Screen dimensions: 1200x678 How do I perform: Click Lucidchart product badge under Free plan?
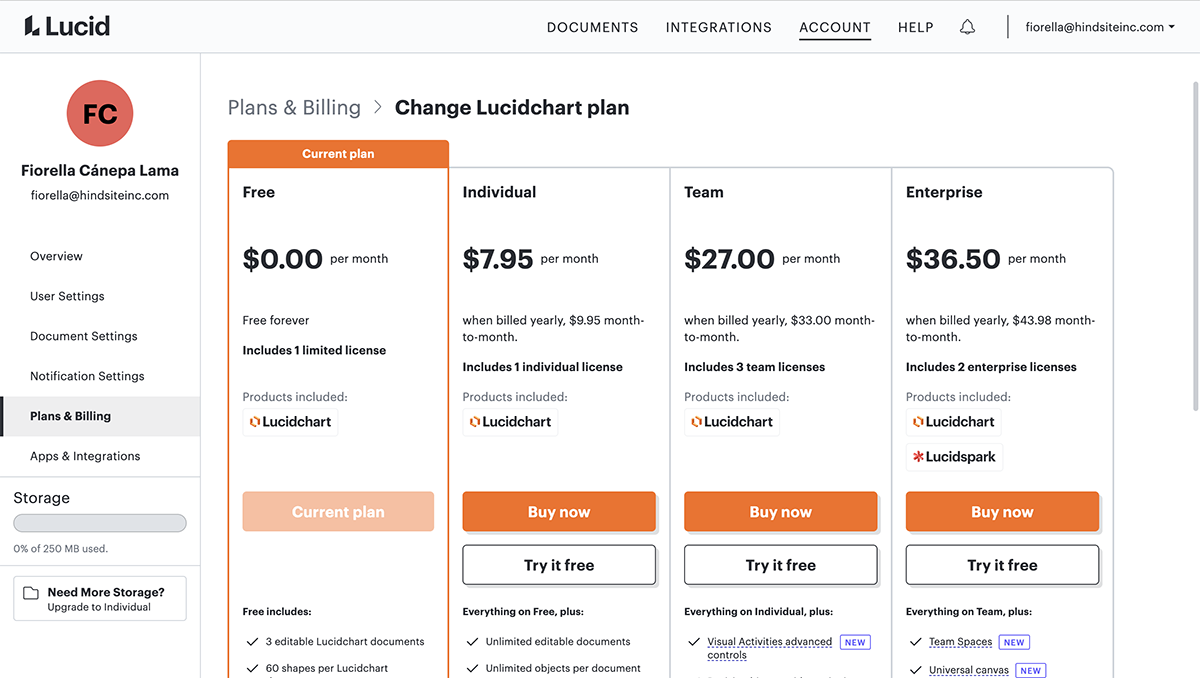290,422
